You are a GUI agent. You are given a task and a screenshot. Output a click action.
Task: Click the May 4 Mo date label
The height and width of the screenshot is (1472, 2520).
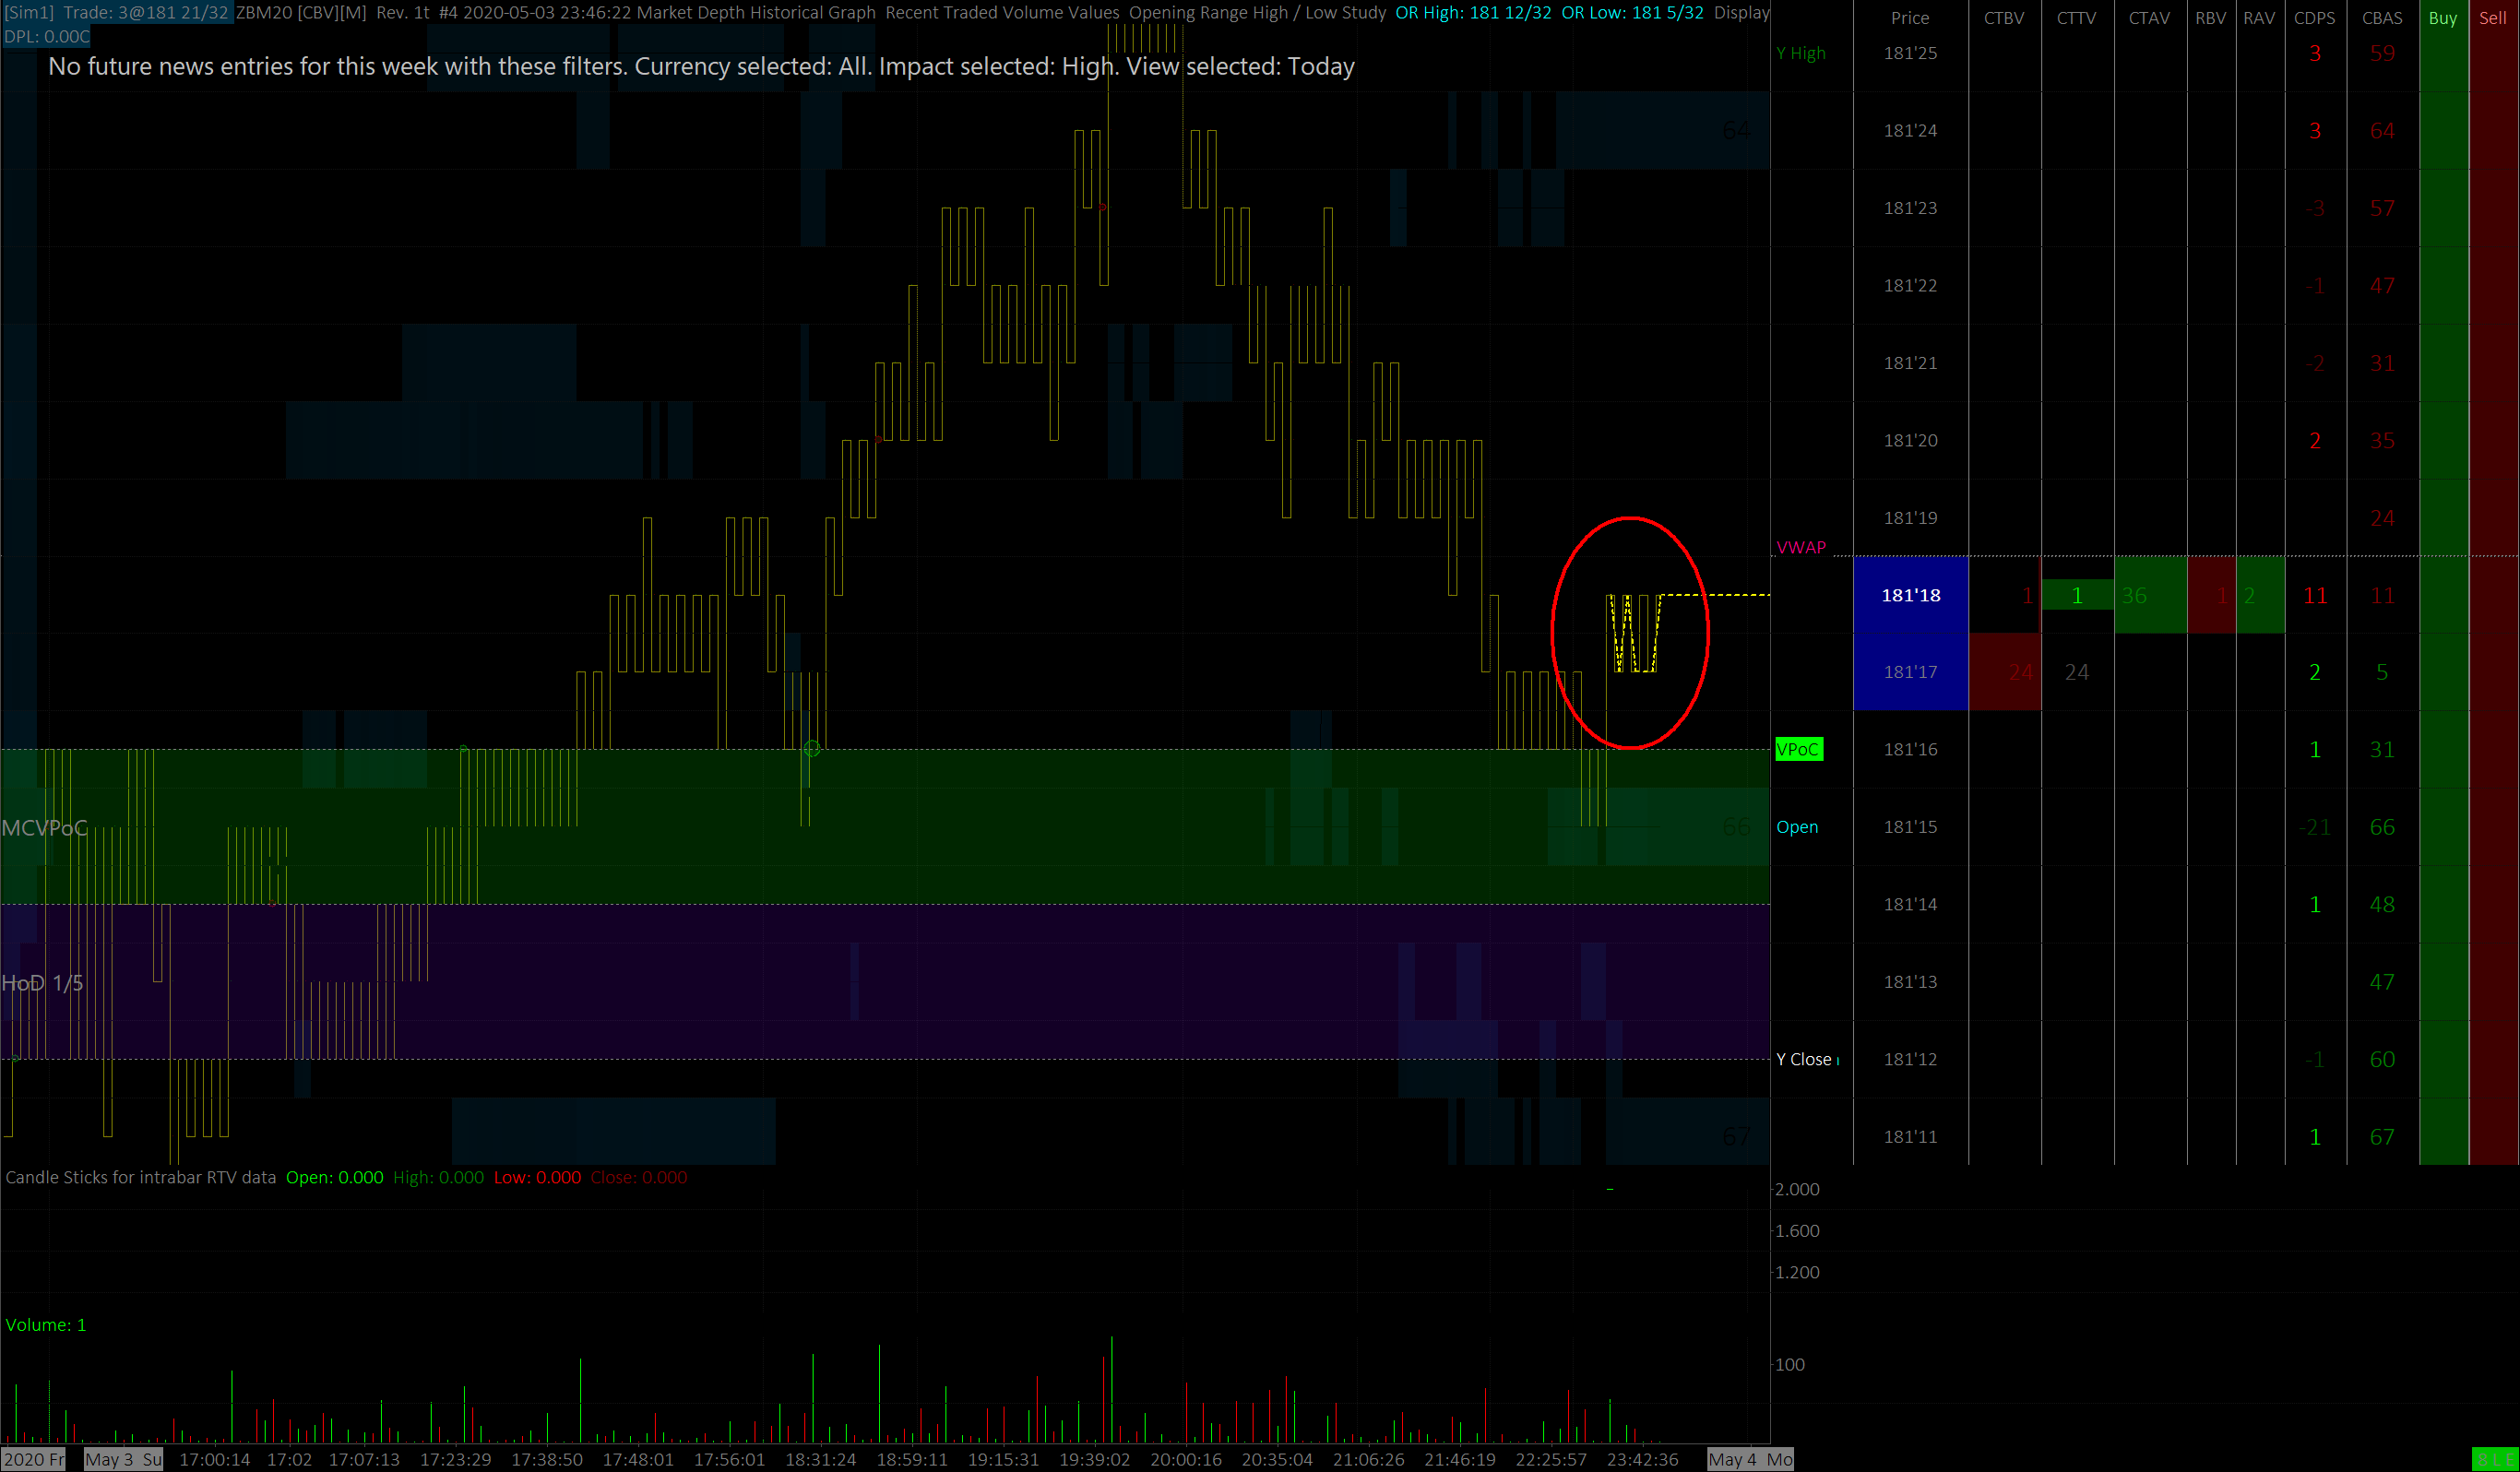click(1750, 1459)
